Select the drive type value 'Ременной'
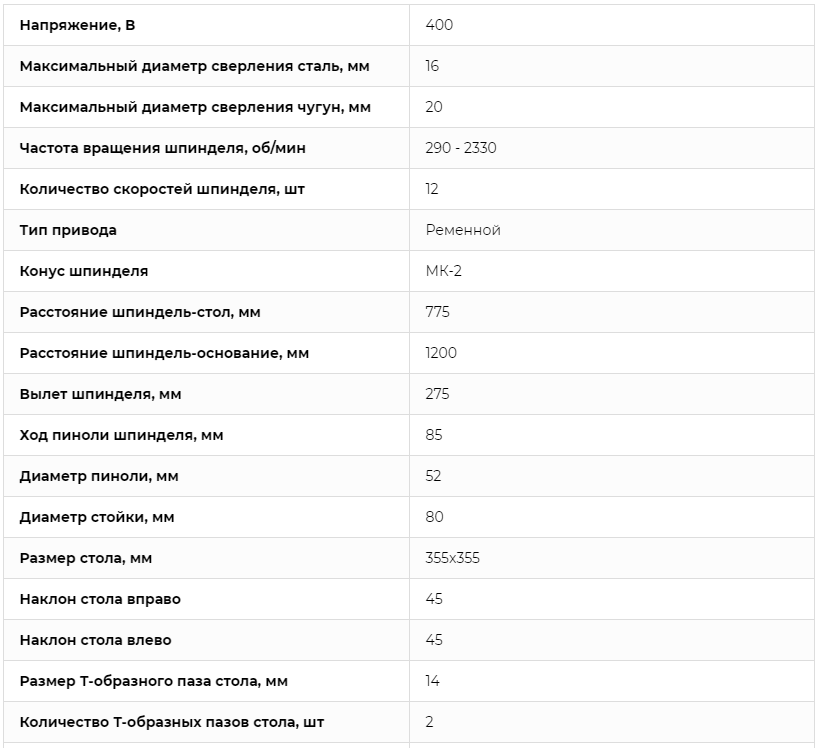The image size is (821, 748). click(x=463, y=230)
